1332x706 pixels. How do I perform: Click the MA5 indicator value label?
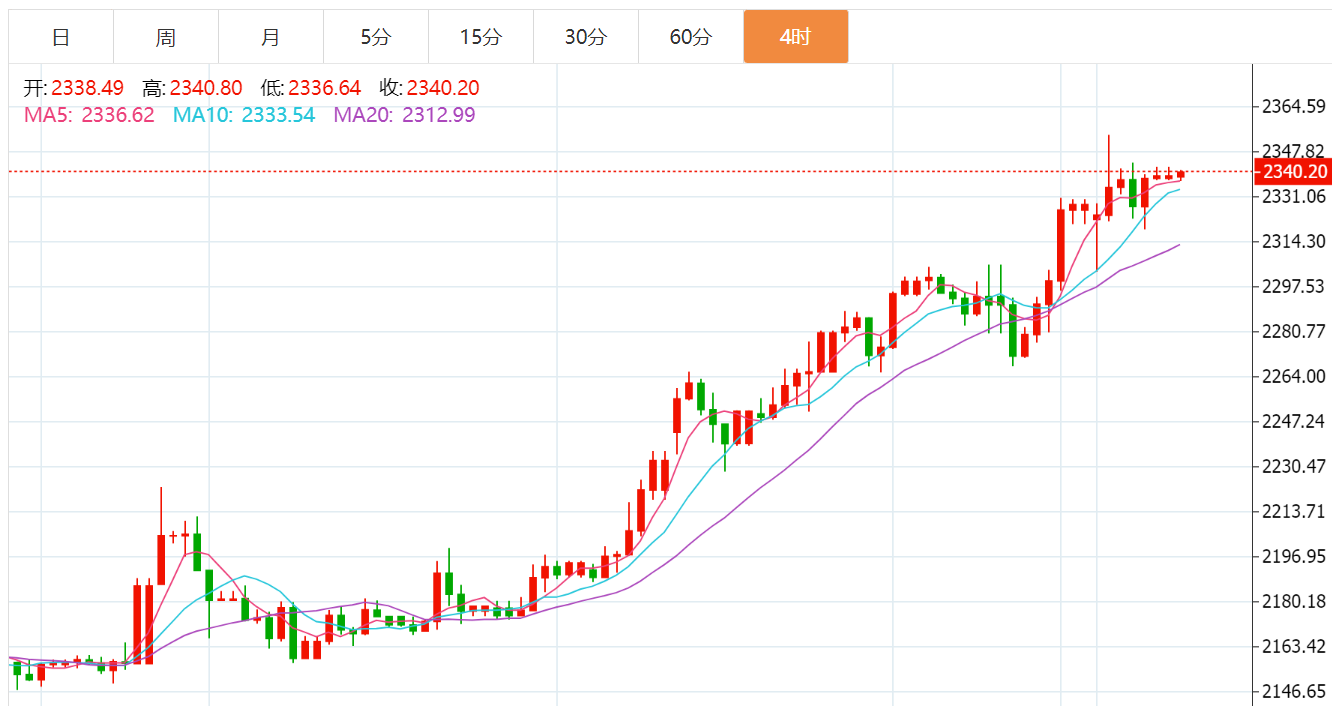[89, 115]
